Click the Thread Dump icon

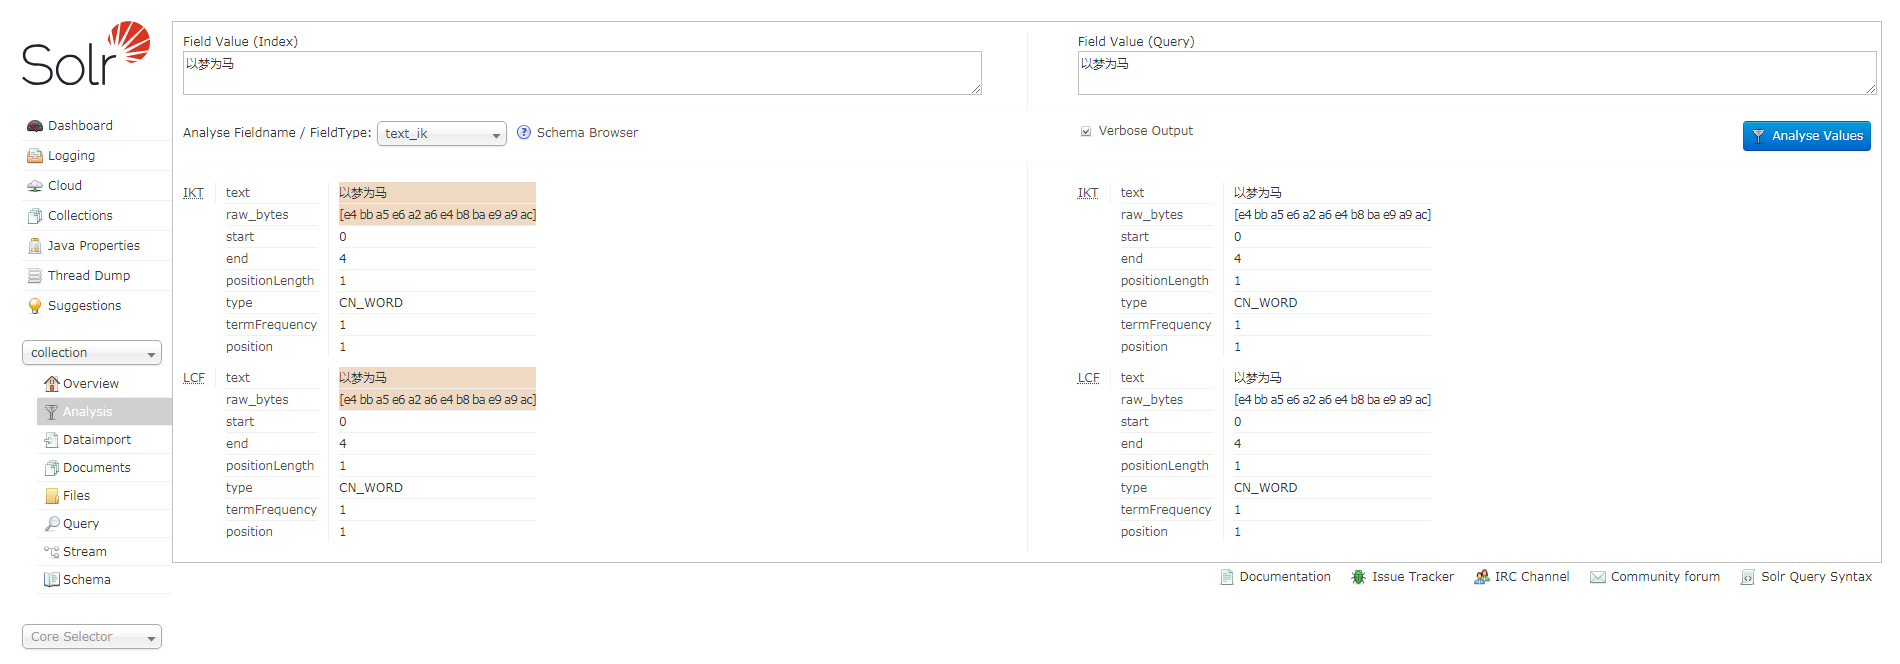click(35, 276)
